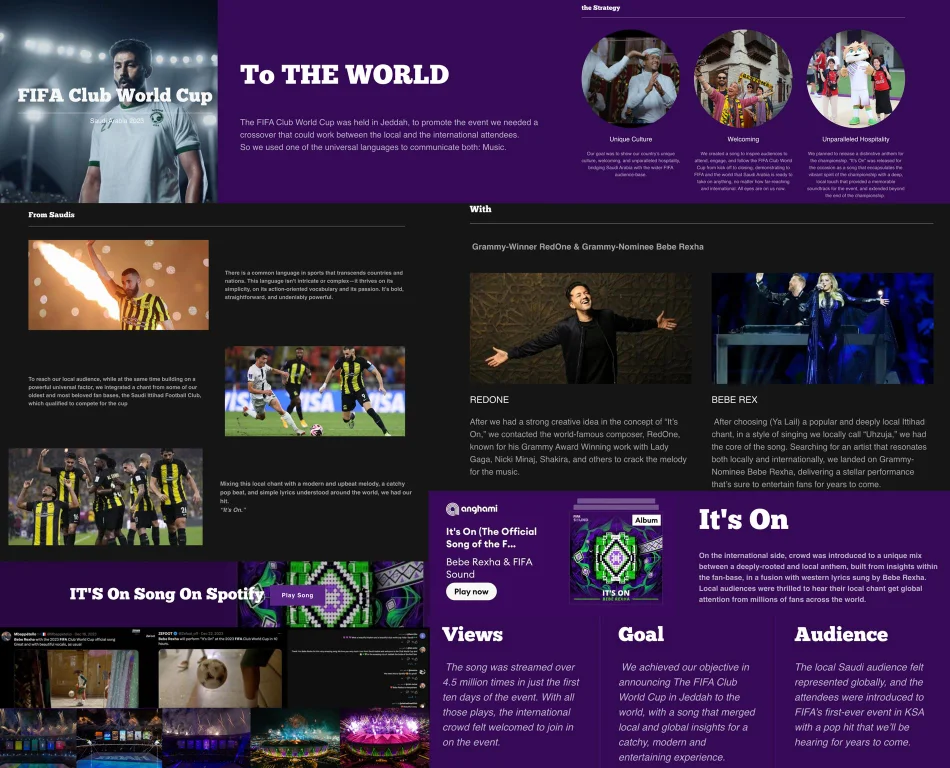Click the hero photo of Saudi player

(109, 101)
